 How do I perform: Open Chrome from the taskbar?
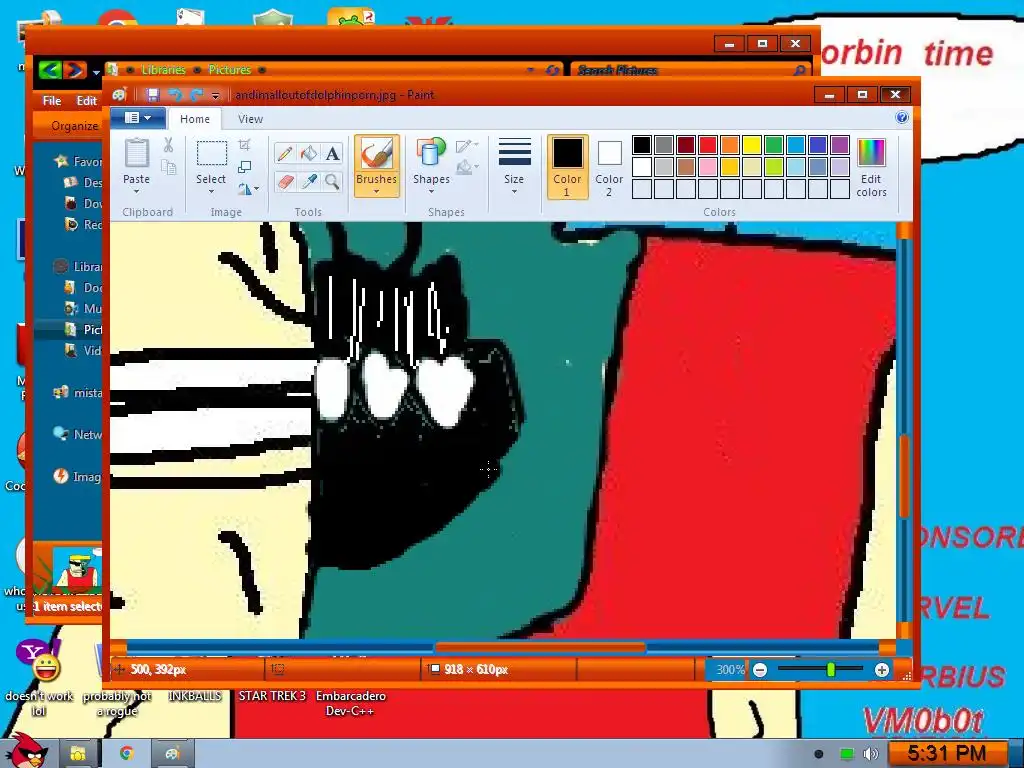point(126,753)
